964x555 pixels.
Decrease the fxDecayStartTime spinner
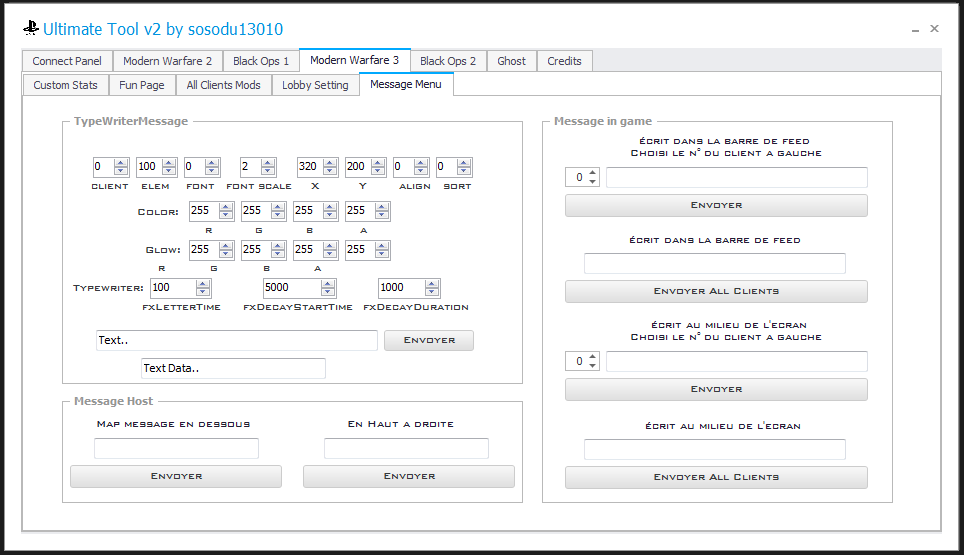pyautogui.click(x=328, y=292)
